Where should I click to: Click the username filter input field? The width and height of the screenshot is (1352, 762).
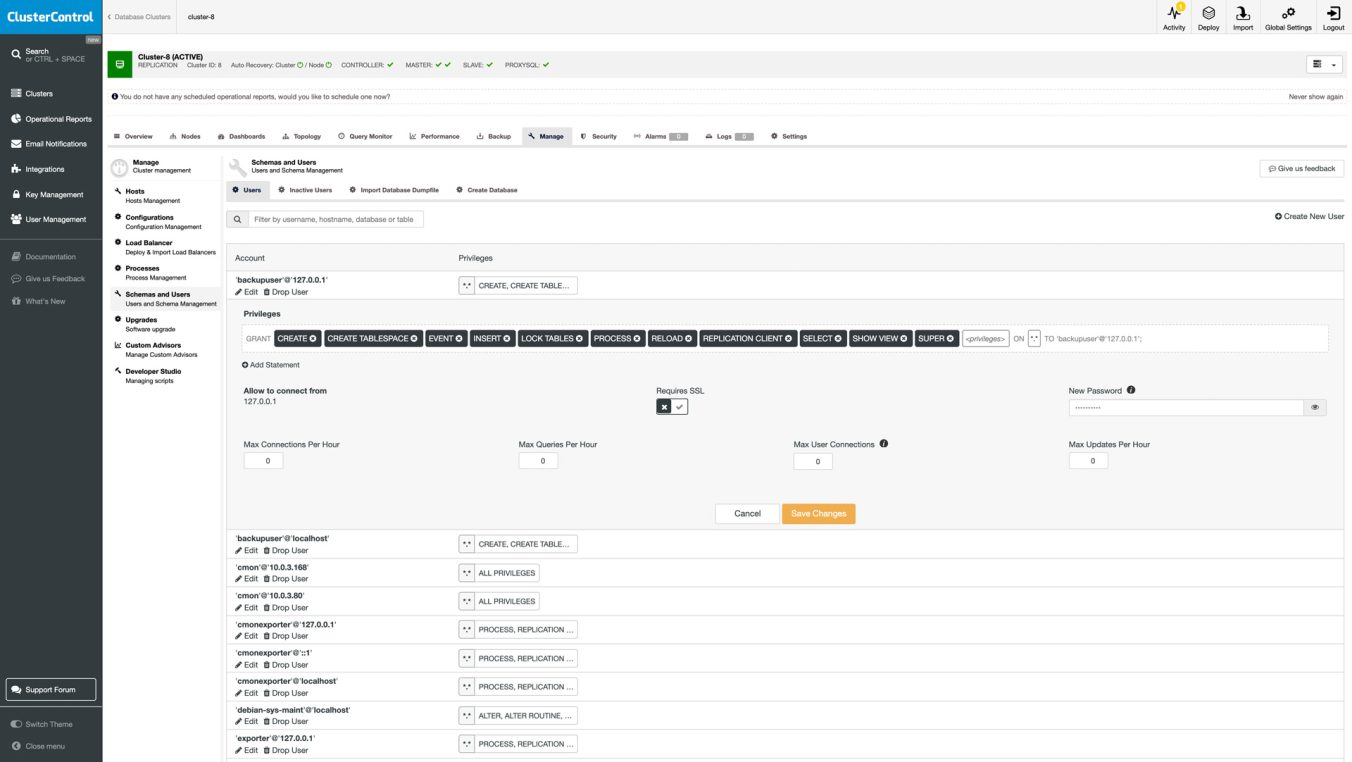(330, 218)
